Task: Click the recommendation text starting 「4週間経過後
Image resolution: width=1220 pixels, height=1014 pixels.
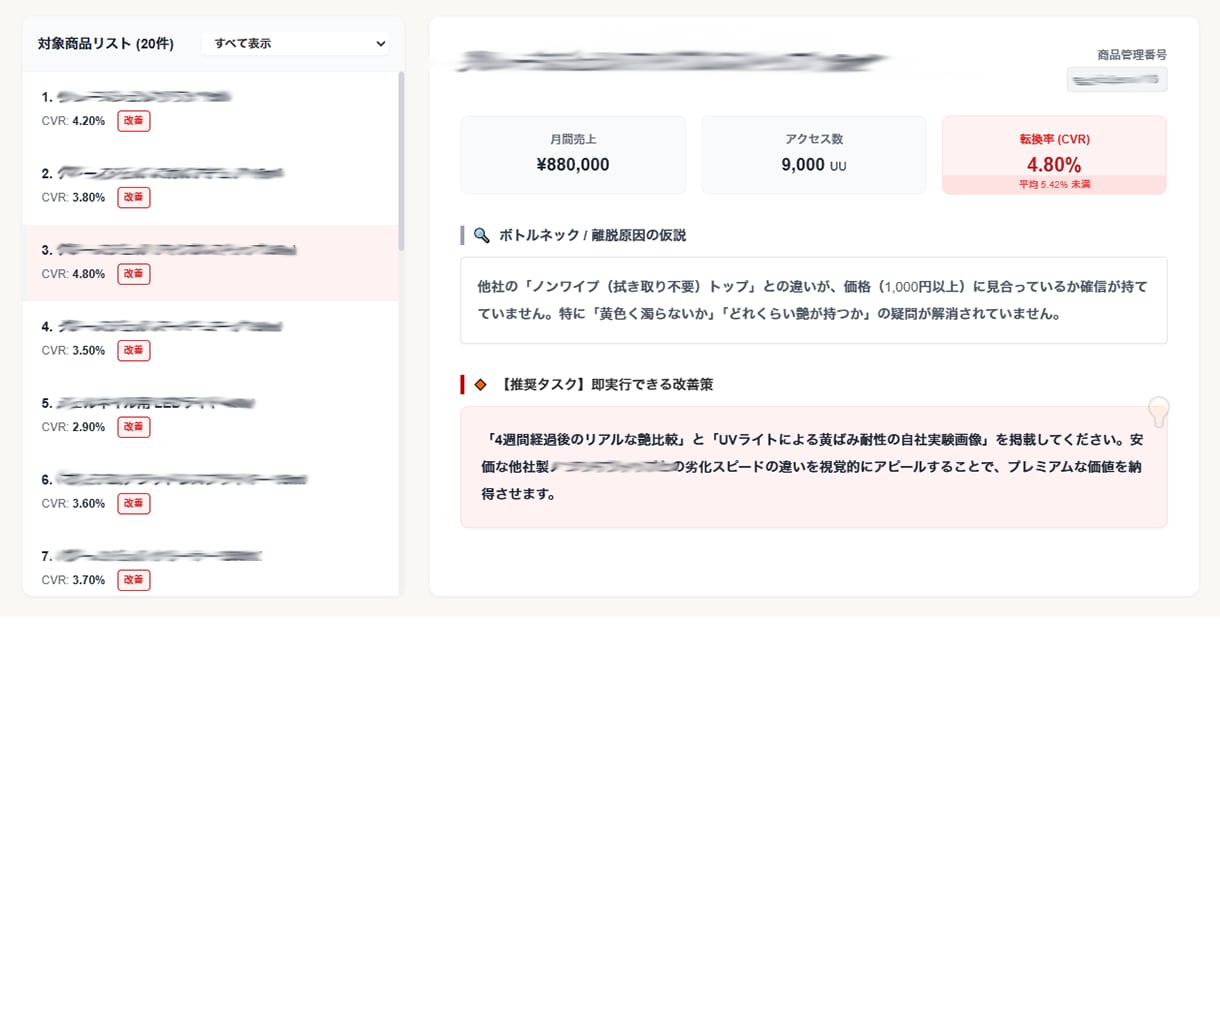Action: [813, 467]
